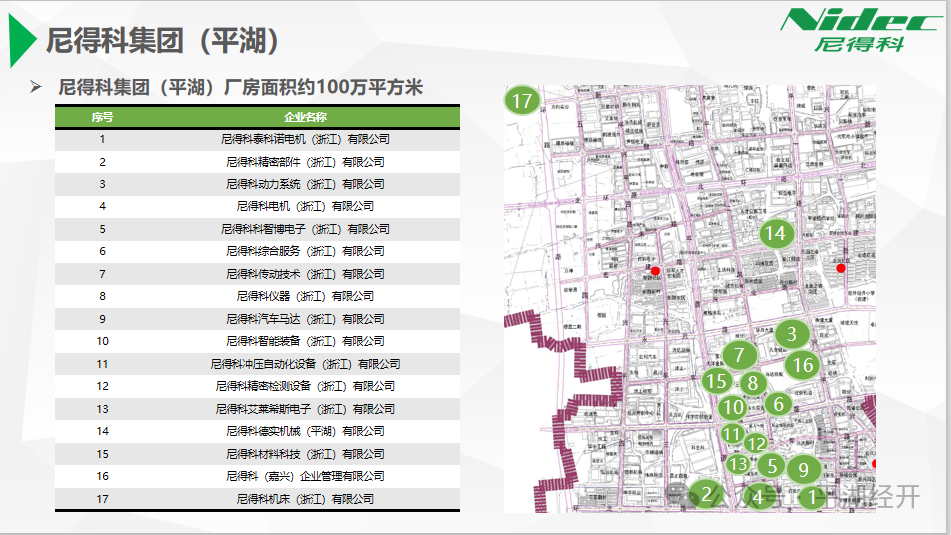951x535 pixels.
Task: Click the red dot right of marker 14
Action: [841, 268]
